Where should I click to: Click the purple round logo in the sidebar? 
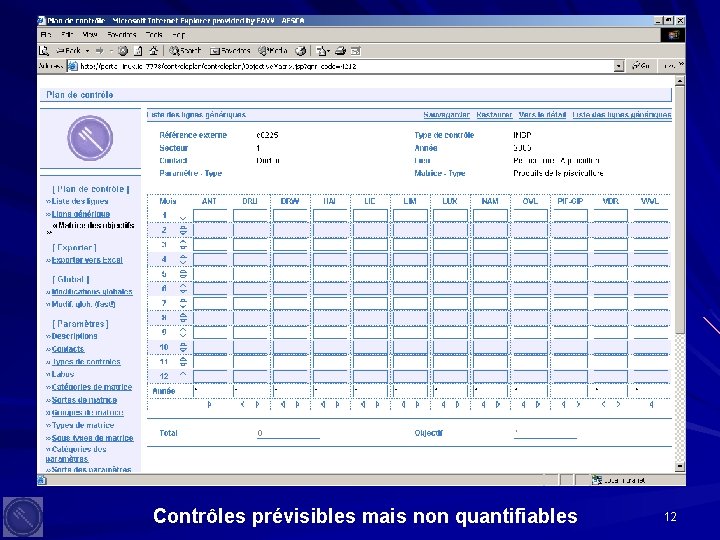point(90,138)
